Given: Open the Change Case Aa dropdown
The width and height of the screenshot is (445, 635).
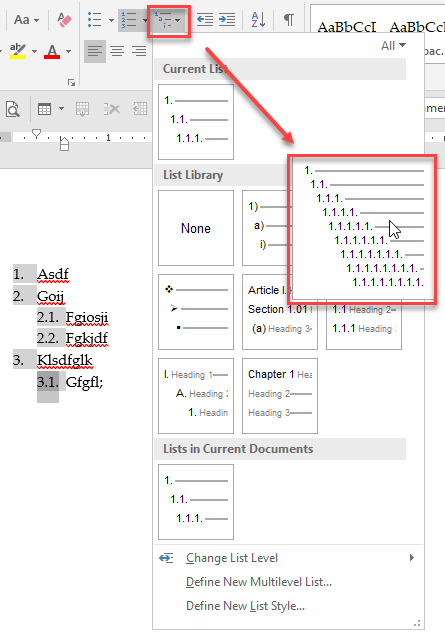Looking at the screenshot, I should point(26,19).
